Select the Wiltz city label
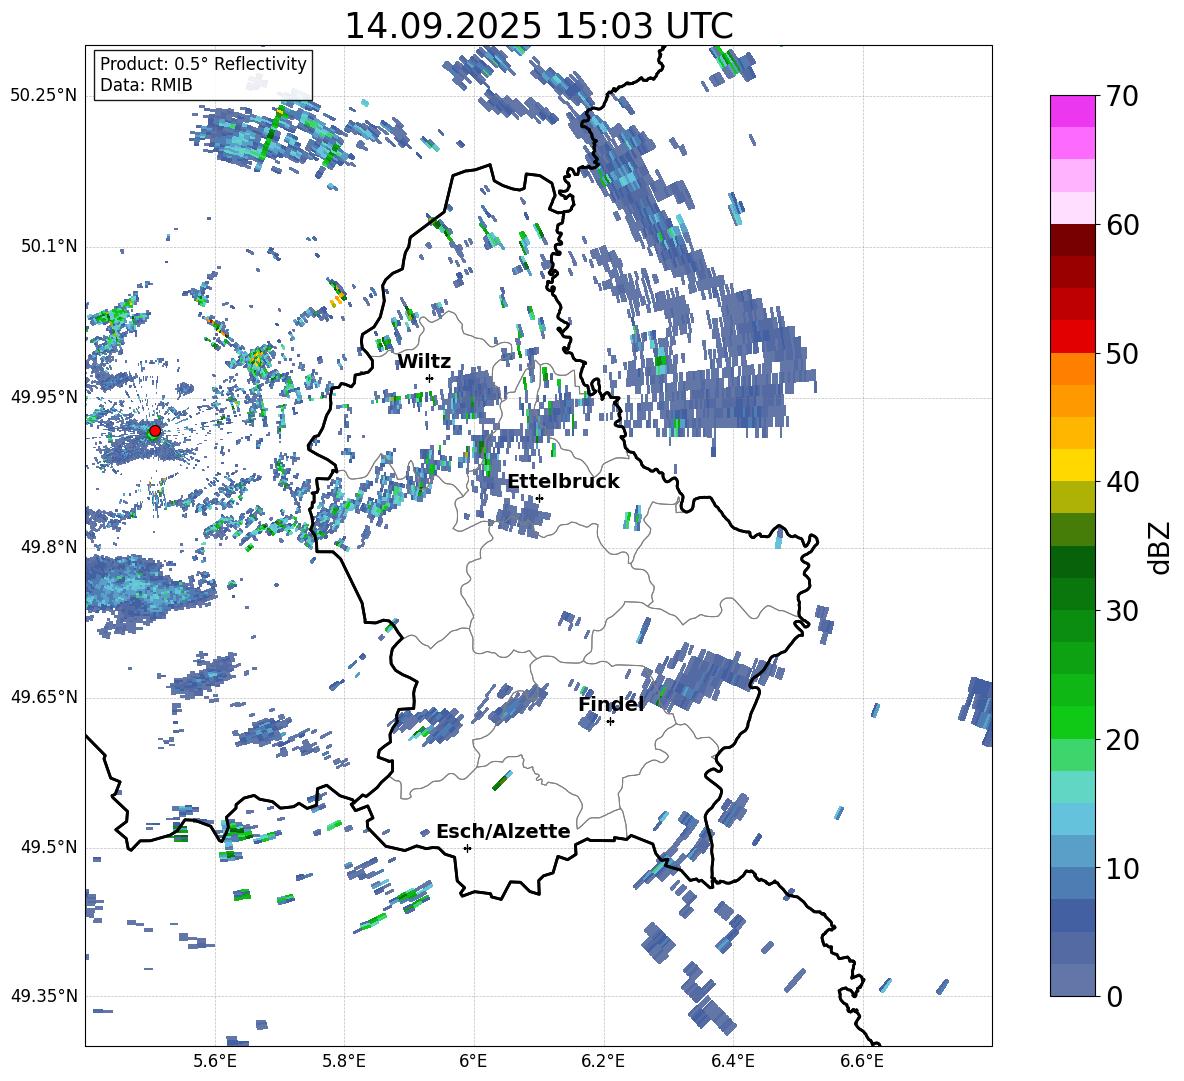Screen dimensions: 1184x1081 (x=424, y=362)
